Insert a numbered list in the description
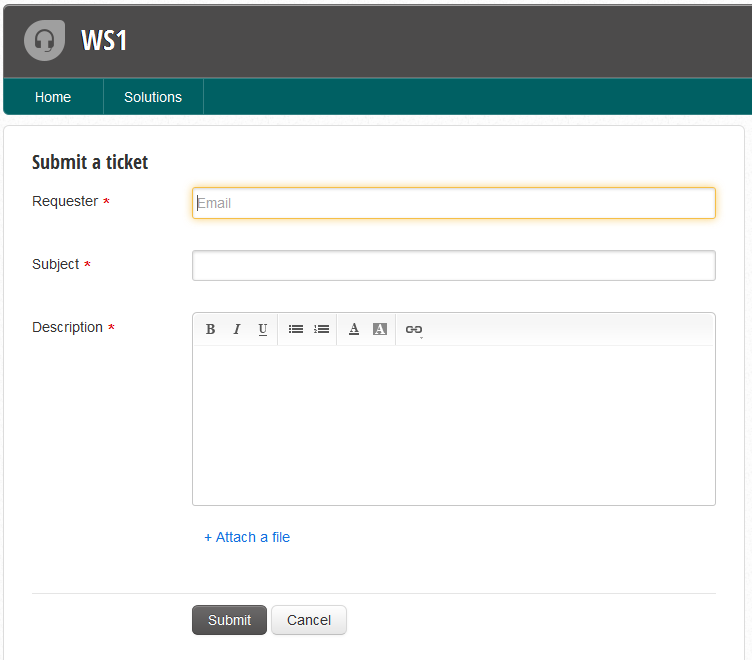The height and width of the screenshot is (660, 752). [322, 329]
